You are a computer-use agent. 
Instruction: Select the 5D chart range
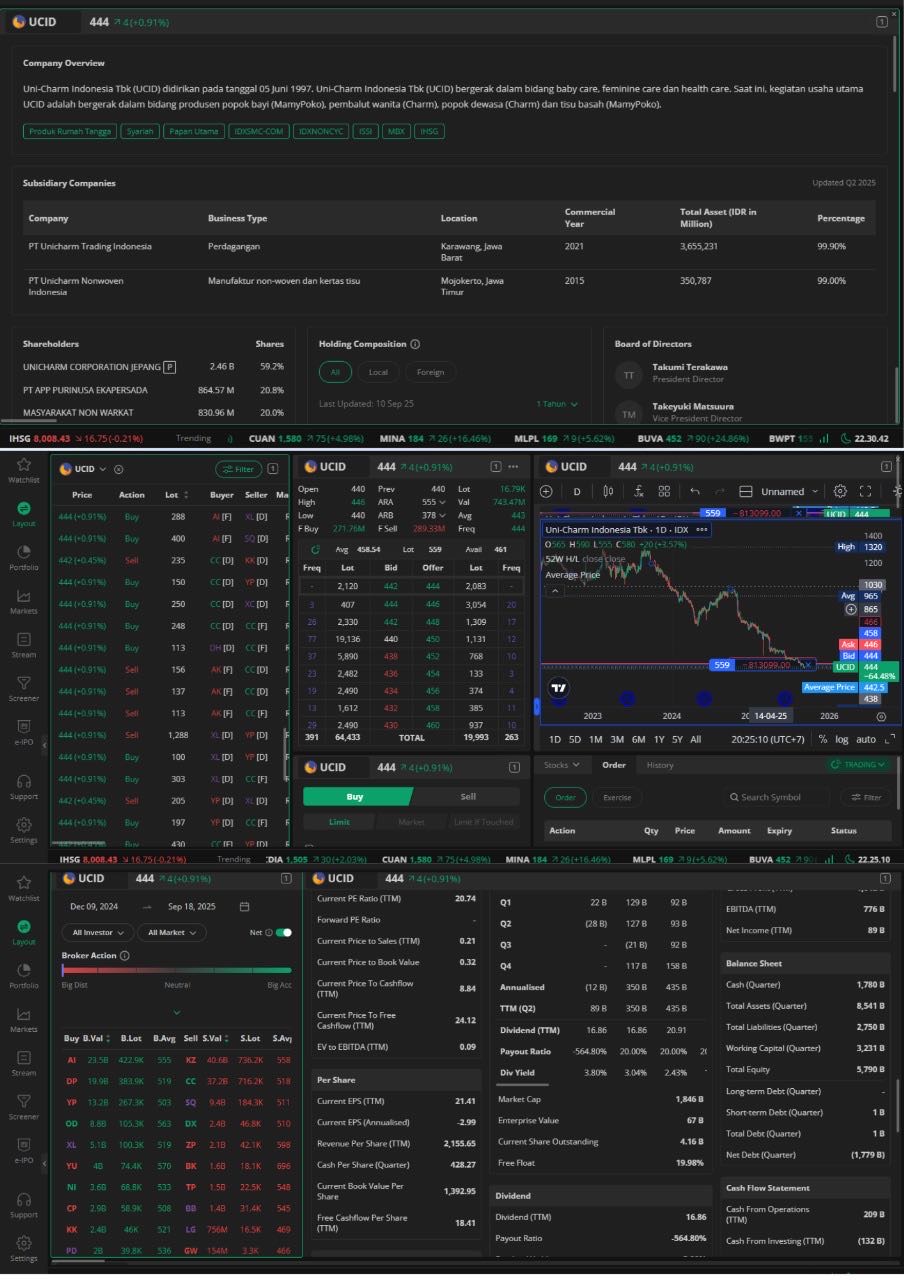(575, 739)
